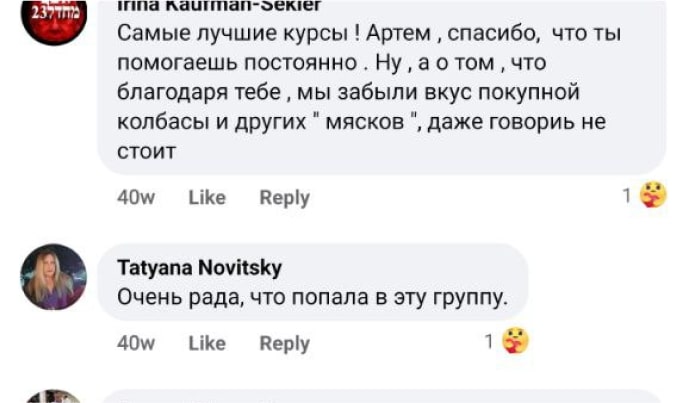
Task: Show the reaction count on Irina's comment
Action: pyautogui.click(x=627, y=197)
